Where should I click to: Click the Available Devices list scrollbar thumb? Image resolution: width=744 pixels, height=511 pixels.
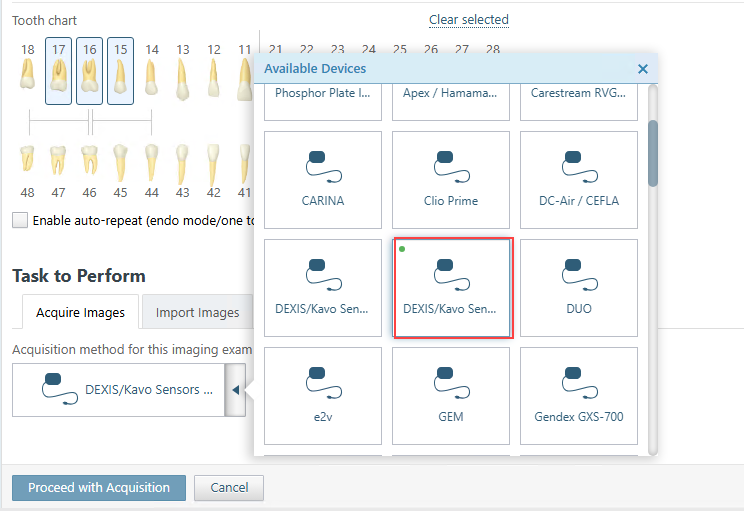tap(653, 153)
